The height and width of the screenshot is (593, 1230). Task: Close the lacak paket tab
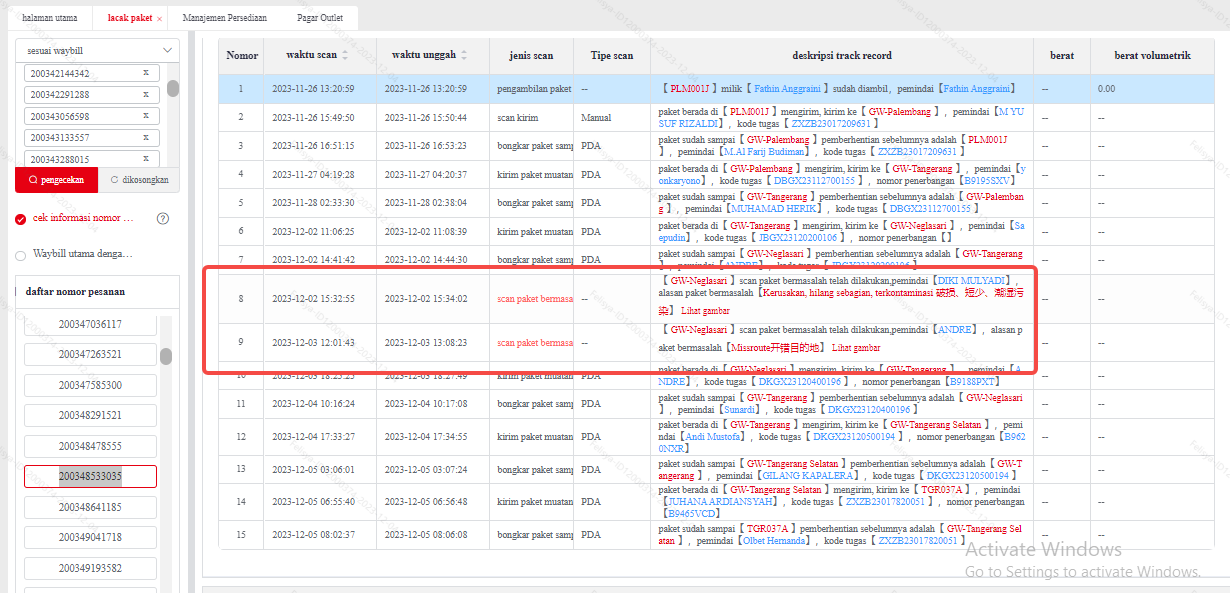(x=159, y=19)
